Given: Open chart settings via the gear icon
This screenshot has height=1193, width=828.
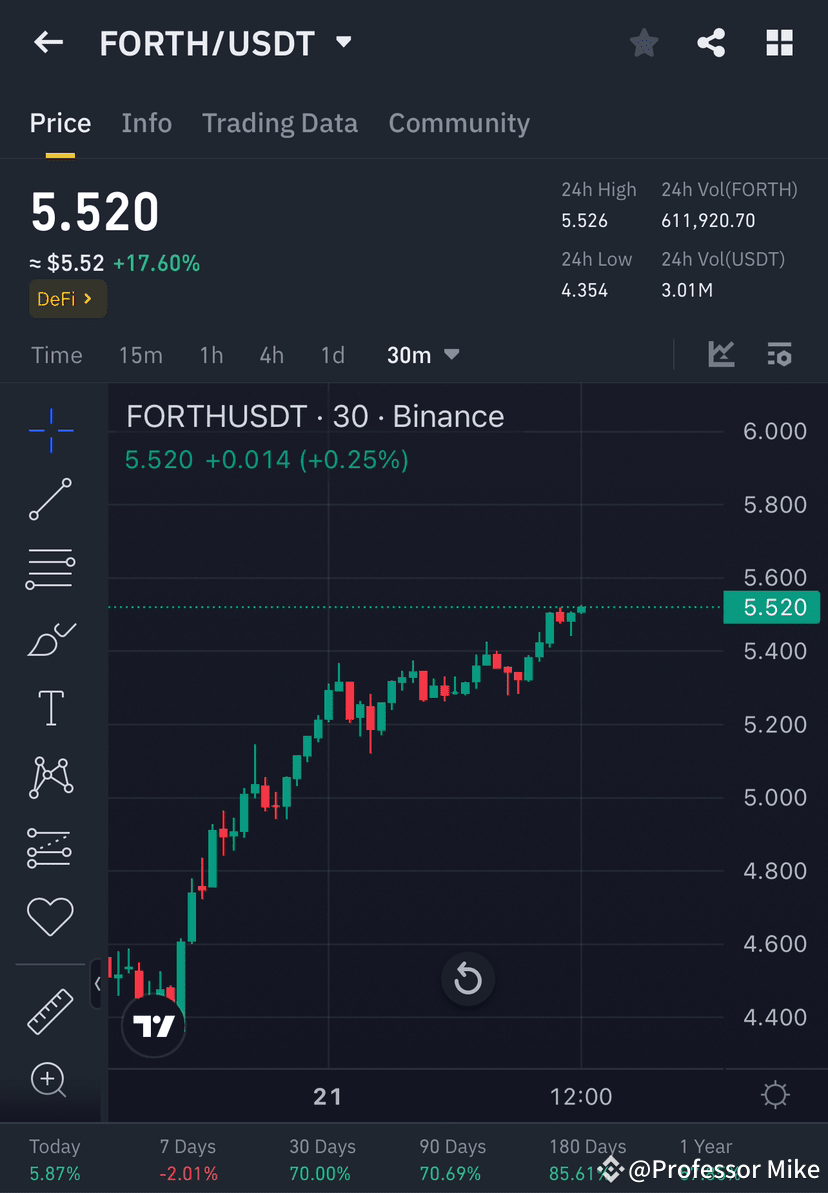Looking at the screenshot, I should [775, 1095].
